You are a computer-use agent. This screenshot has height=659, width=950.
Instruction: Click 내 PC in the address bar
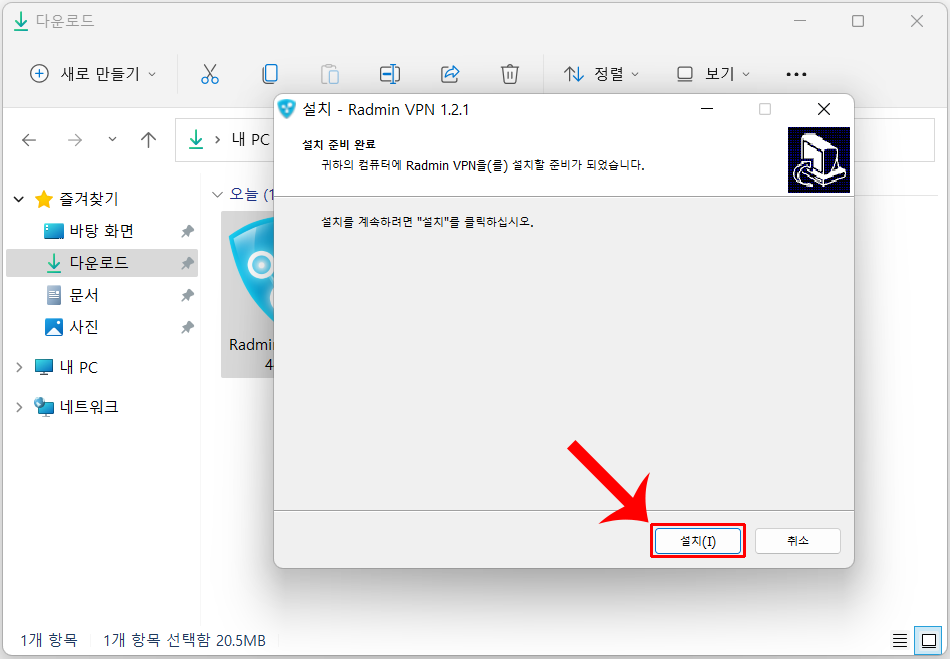pyautogui.click(x=250, y=139)
